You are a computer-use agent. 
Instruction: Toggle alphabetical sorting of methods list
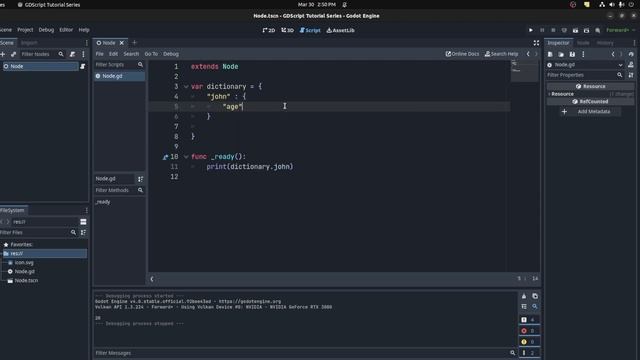pos(140,179)
